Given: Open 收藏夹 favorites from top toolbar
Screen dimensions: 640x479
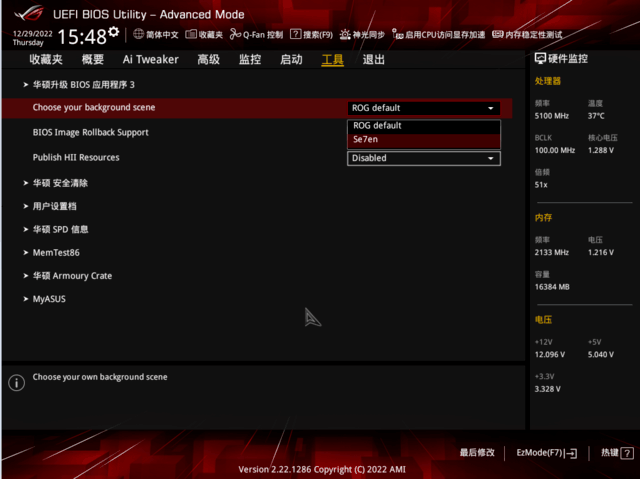Looking at the screenshot, I should click(x=205, y=34).
